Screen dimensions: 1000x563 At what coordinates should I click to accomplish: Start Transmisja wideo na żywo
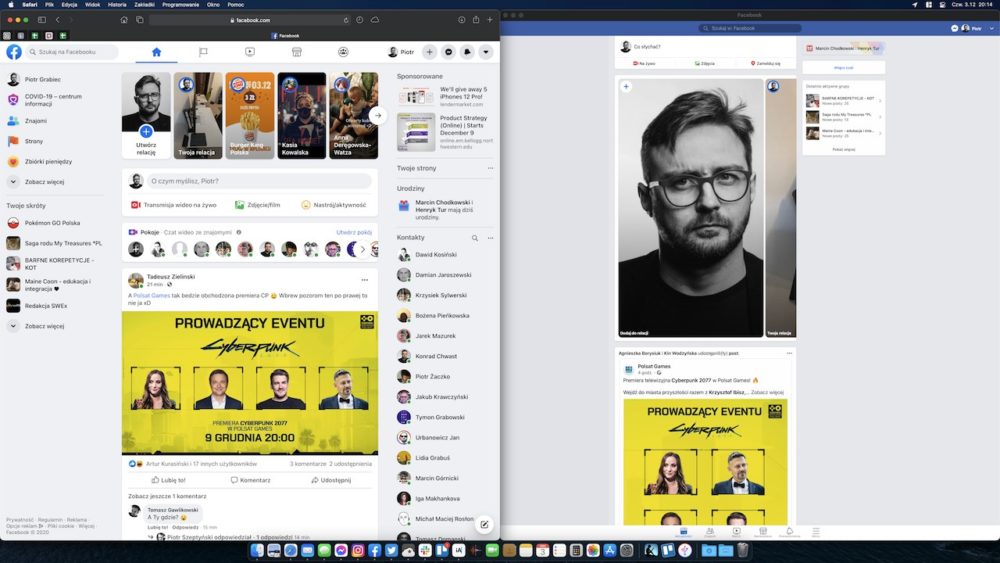coord(173,205)
